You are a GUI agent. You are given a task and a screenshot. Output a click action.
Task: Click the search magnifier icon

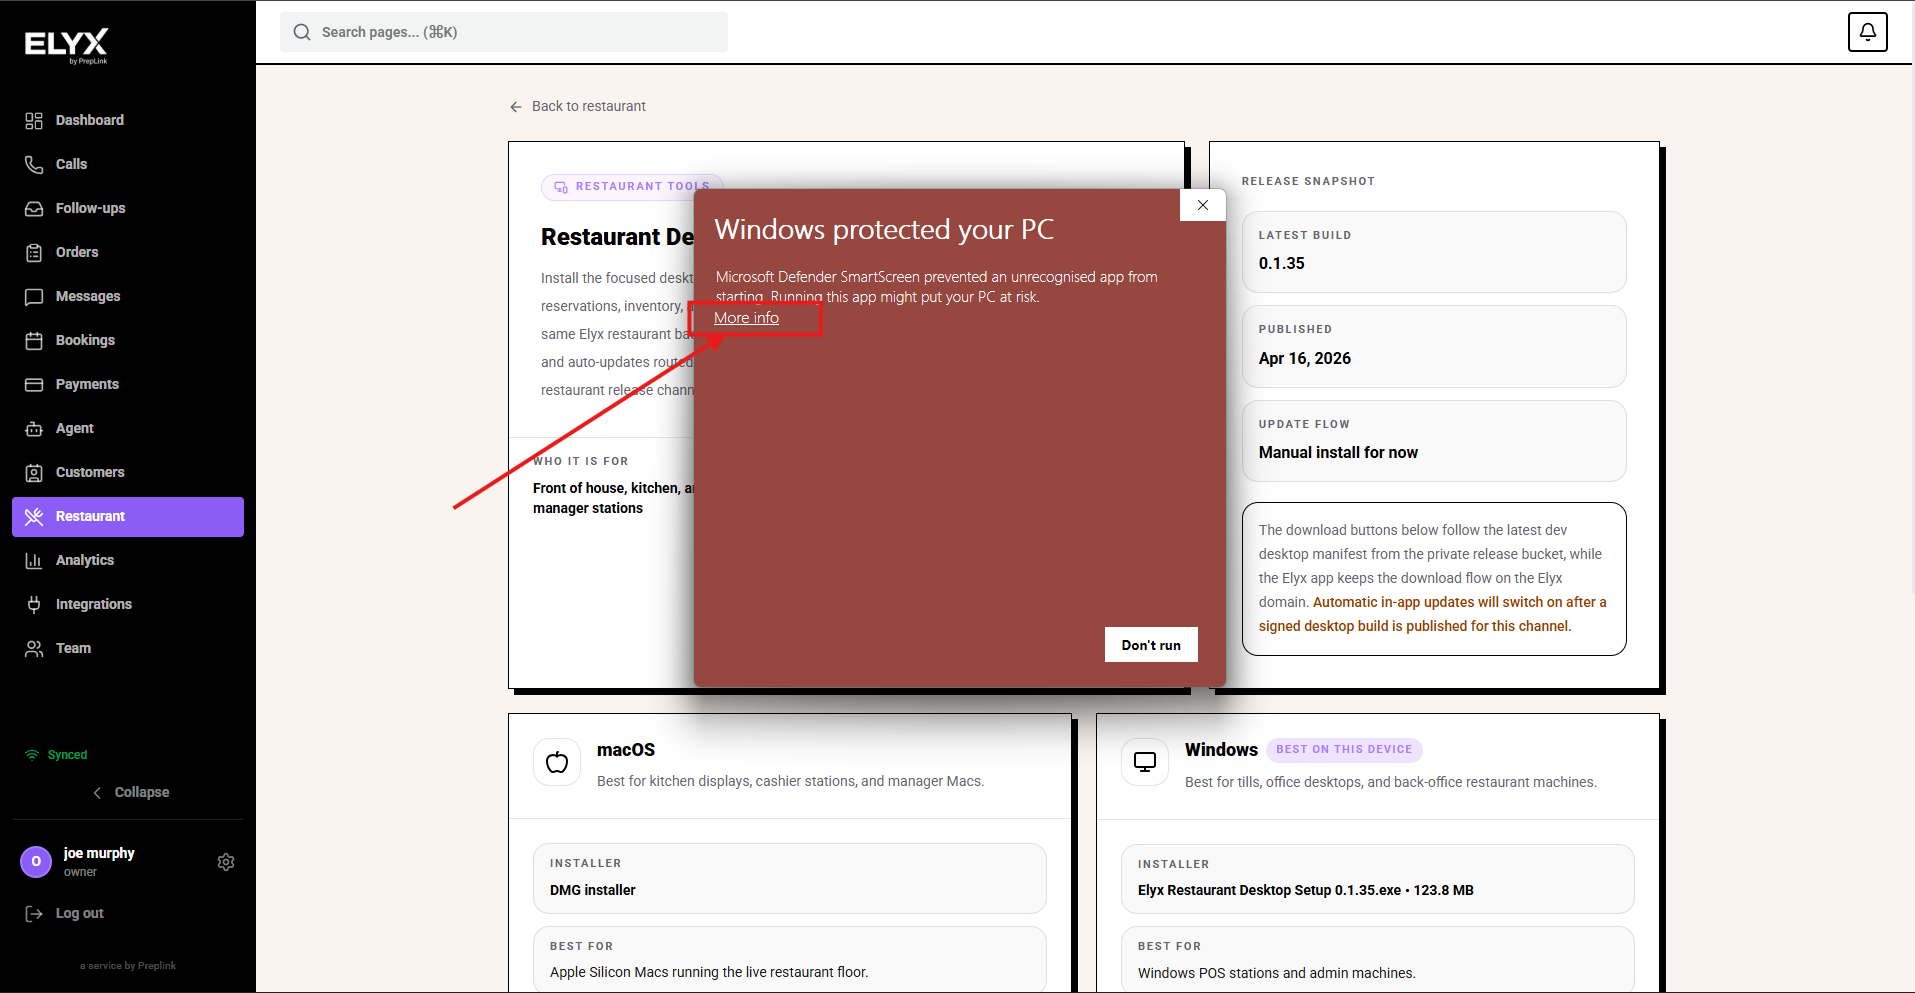[x=302, y=32]
